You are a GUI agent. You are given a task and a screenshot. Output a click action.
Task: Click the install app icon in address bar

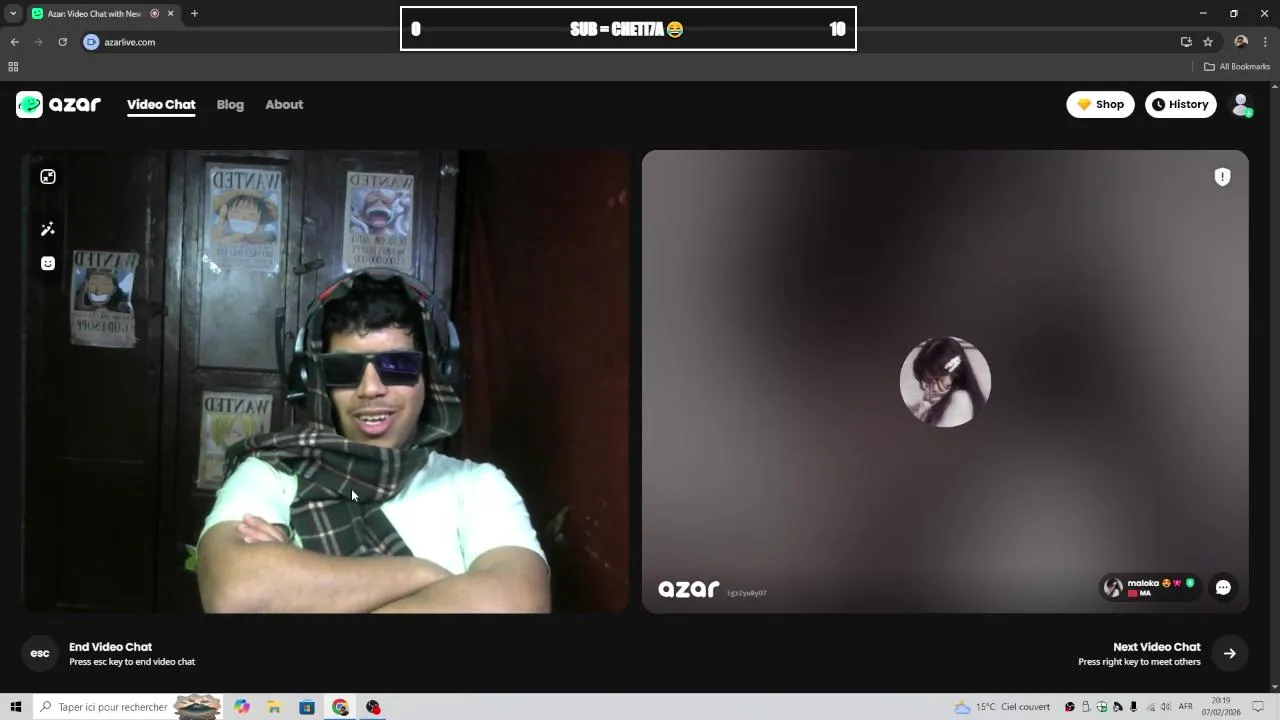pyautogui.click(x=1186, y=42)
